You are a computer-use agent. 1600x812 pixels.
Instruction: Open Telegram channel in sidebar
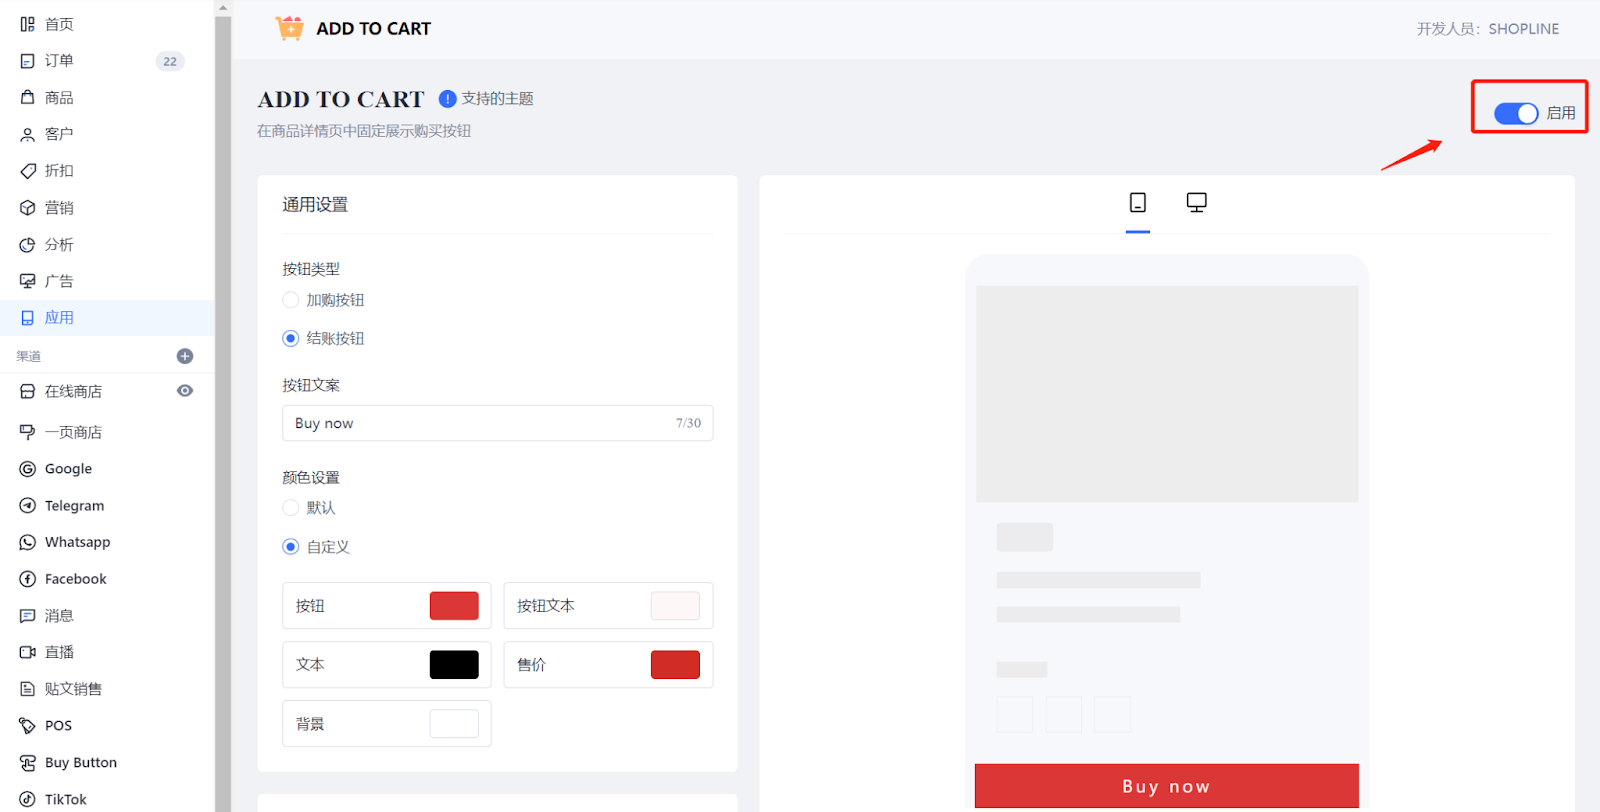point(74,506)
